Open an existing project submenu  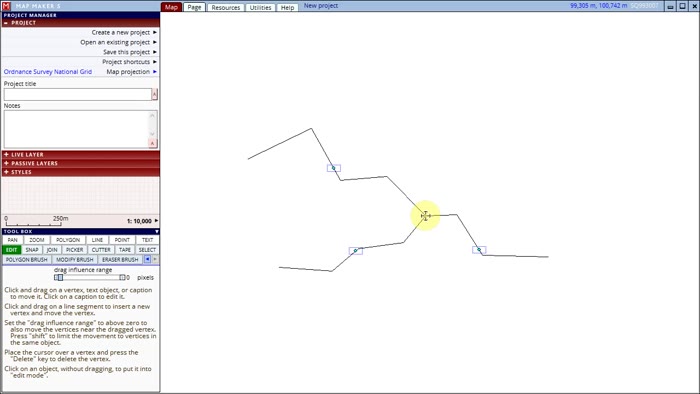[x=118, y=42]
